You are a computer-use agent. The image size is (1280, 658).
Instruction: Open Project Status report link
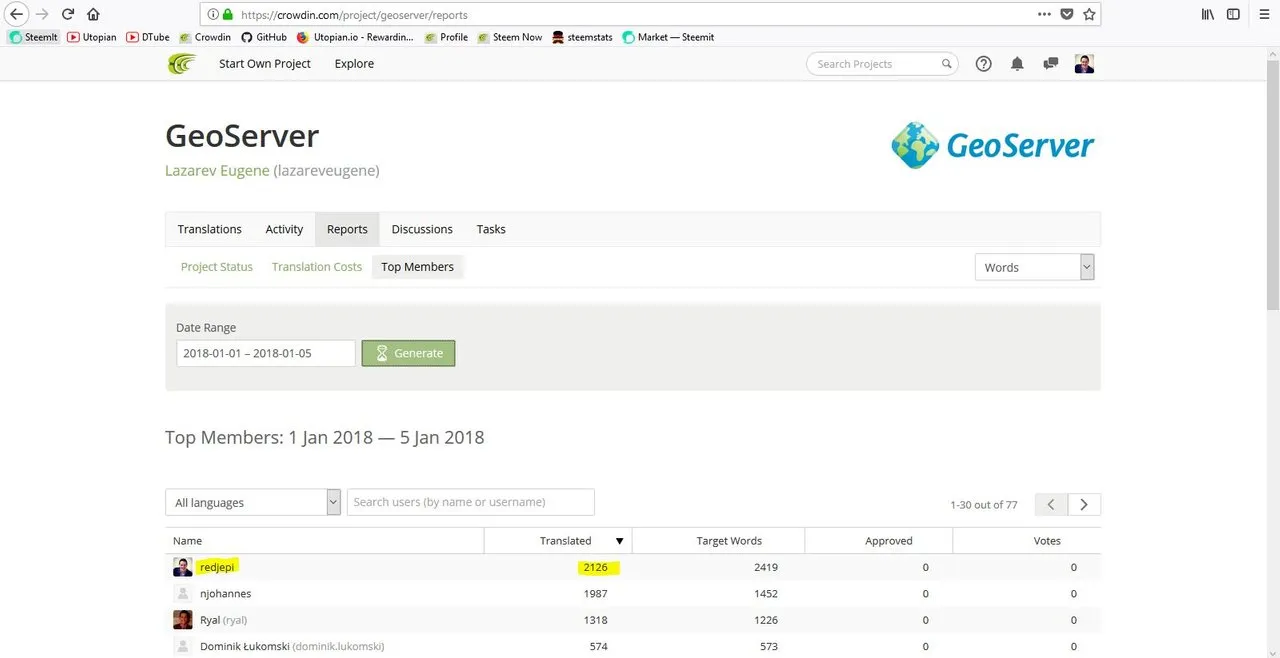pos(217,267)
